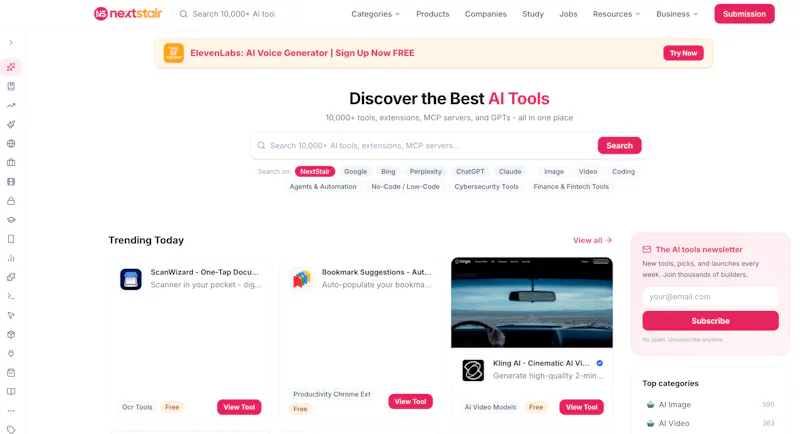Open the price tag sidebar icon
This screenshot has width=800, height=434.
click(x=11, y=429)
